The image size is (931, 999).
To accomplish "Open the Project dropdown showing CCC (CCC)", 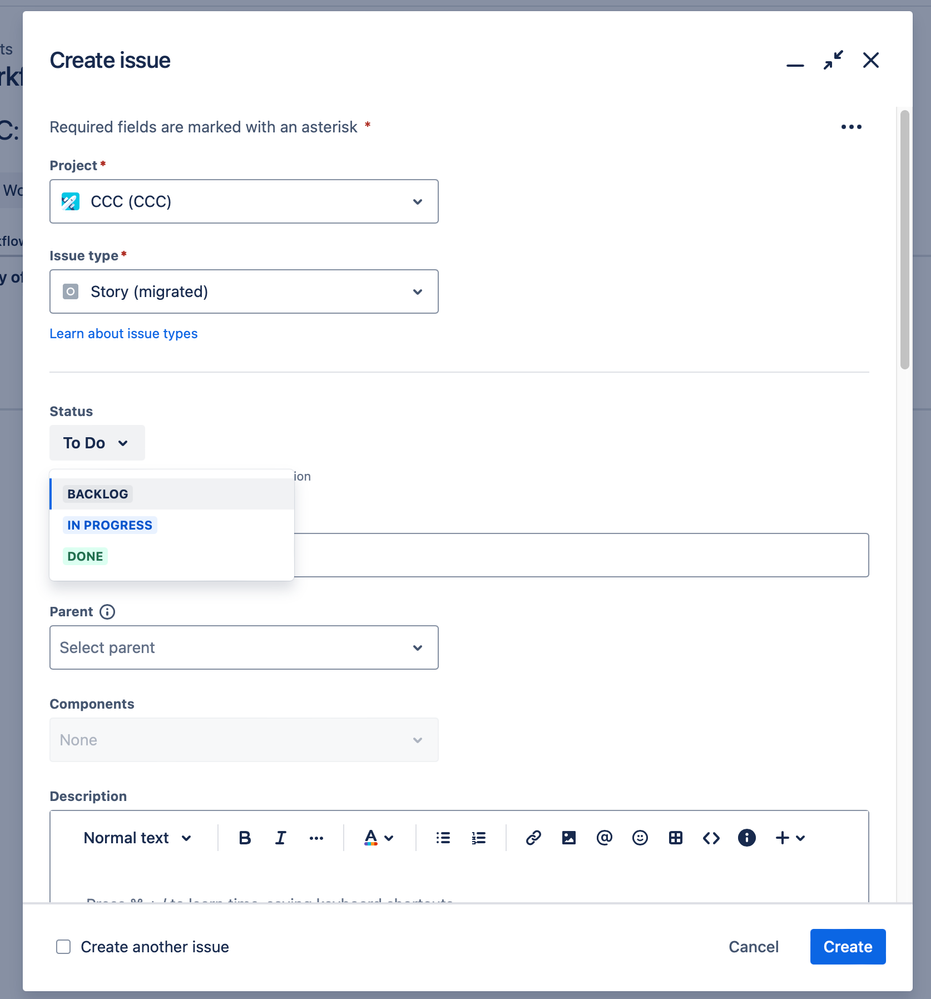I will click(x=244, y=201).
